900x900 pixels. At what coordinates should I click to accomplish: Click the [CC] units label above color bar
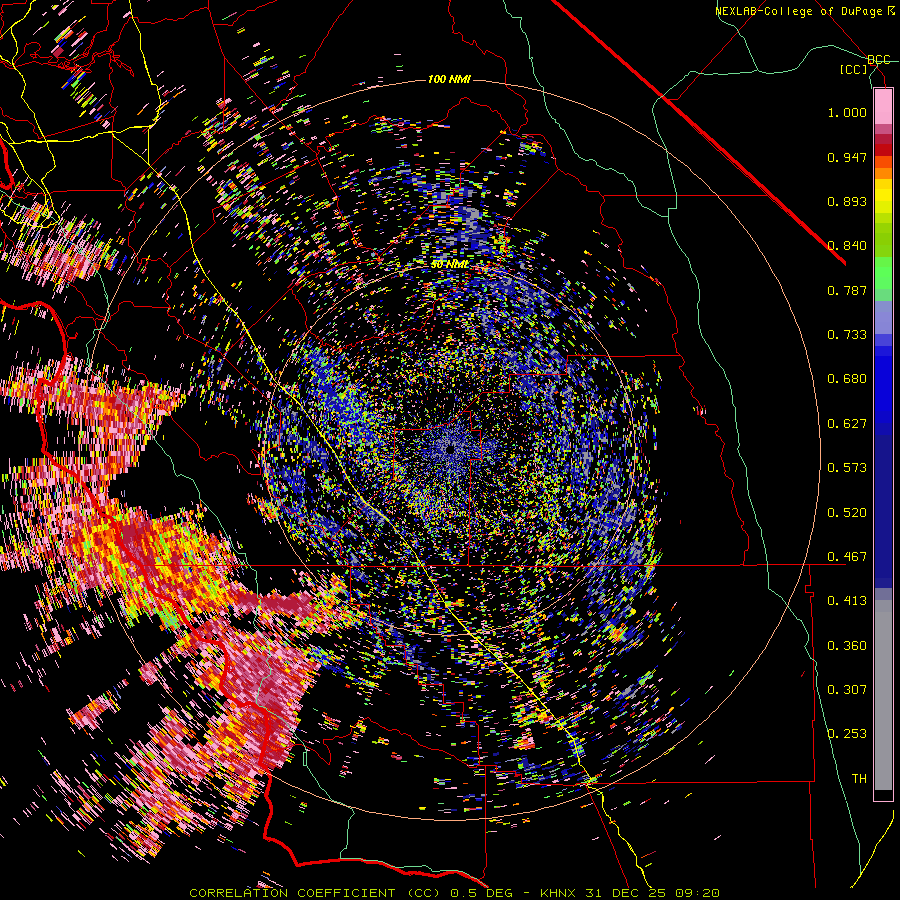coord(854,69)
